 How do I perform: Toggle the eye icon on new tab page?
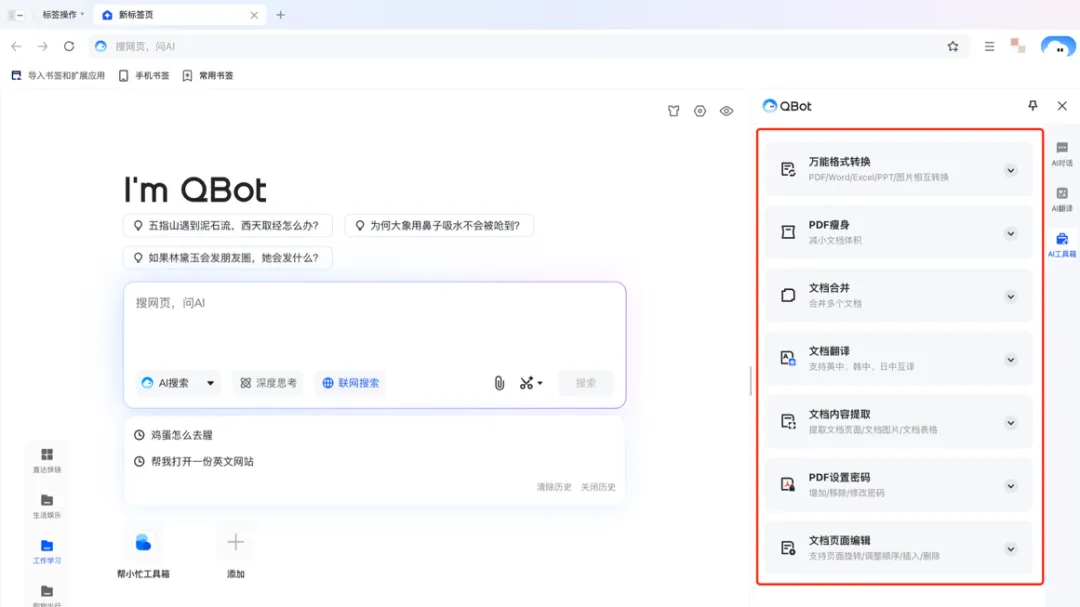click(726, 111)
